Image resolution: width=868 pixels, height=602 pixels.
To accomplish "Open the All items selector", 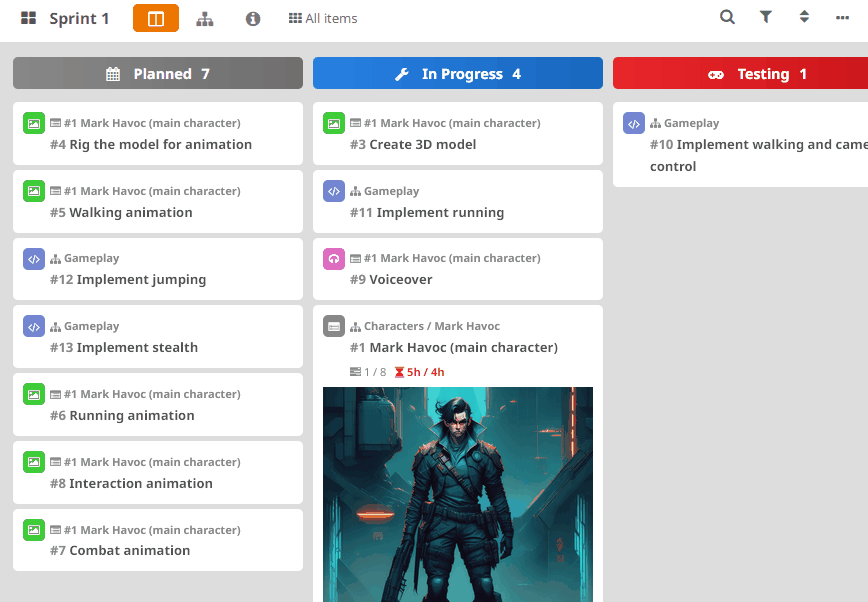I will pos(322,18).
